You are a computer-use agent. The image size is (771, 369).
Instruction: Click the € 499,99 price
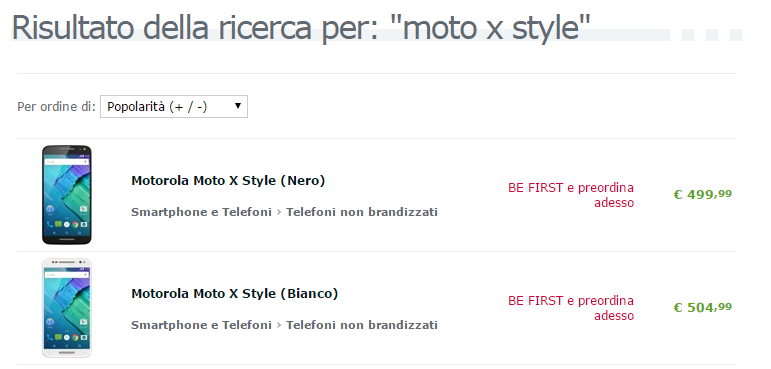click(702, 195)
